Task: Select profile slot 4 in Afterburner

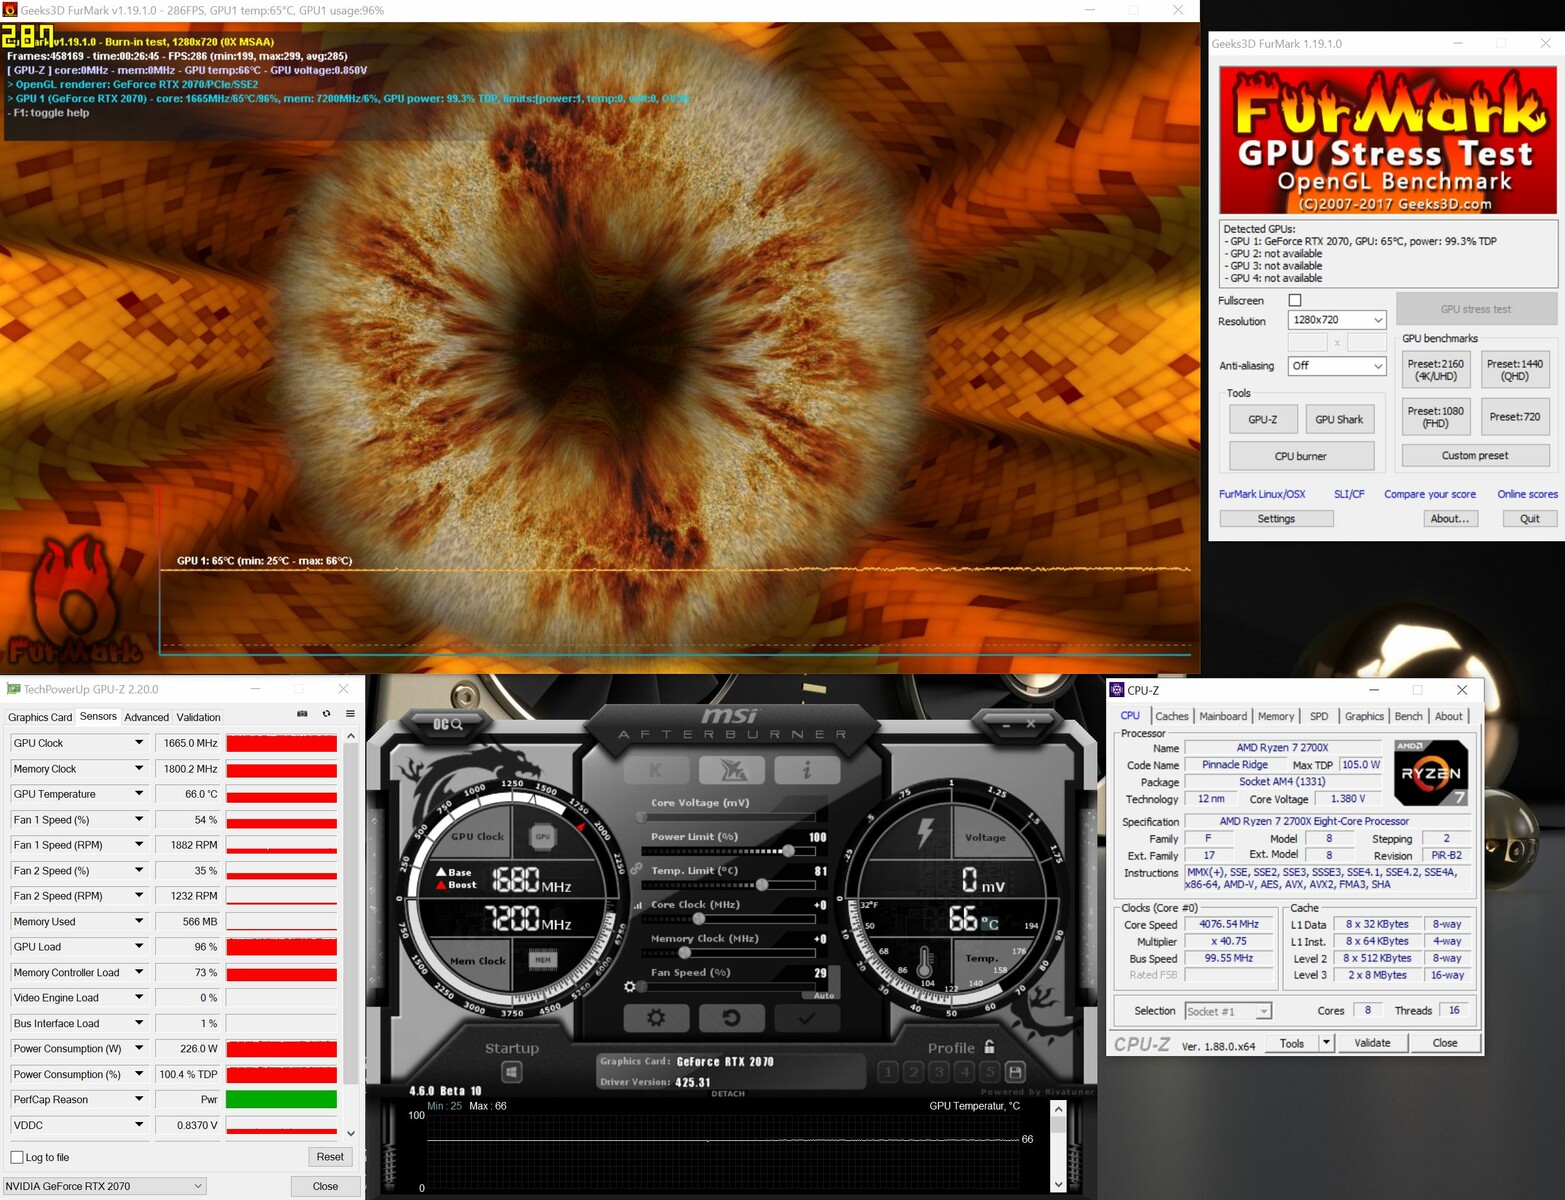Action: point(964,1072)
